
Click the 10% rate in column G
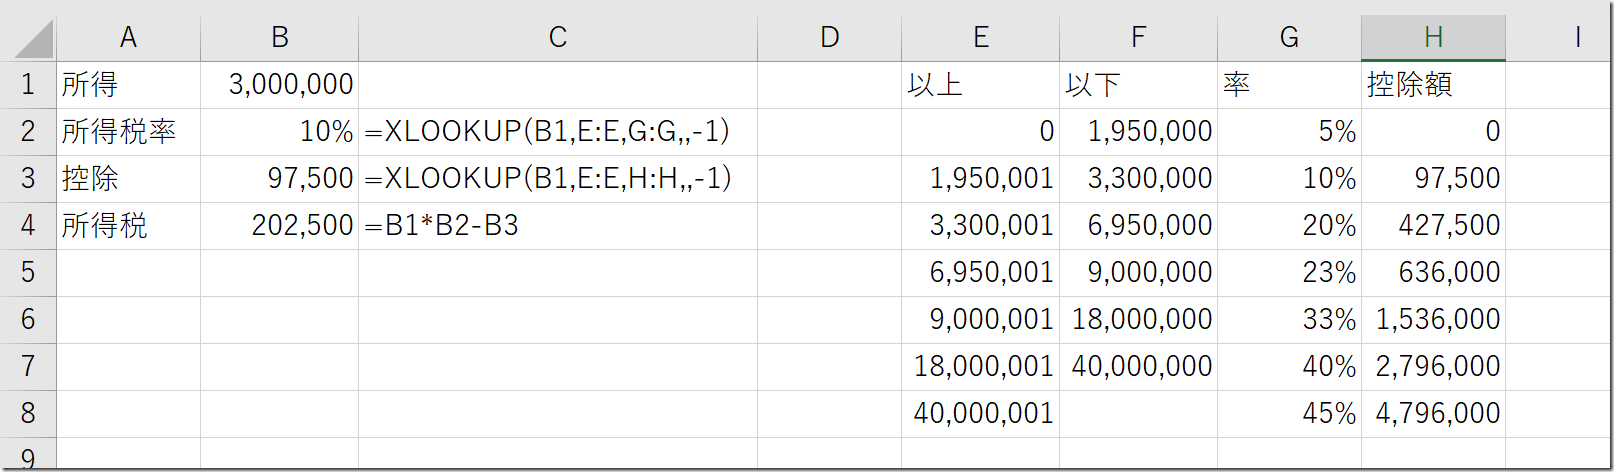(x=1289, y=179)
